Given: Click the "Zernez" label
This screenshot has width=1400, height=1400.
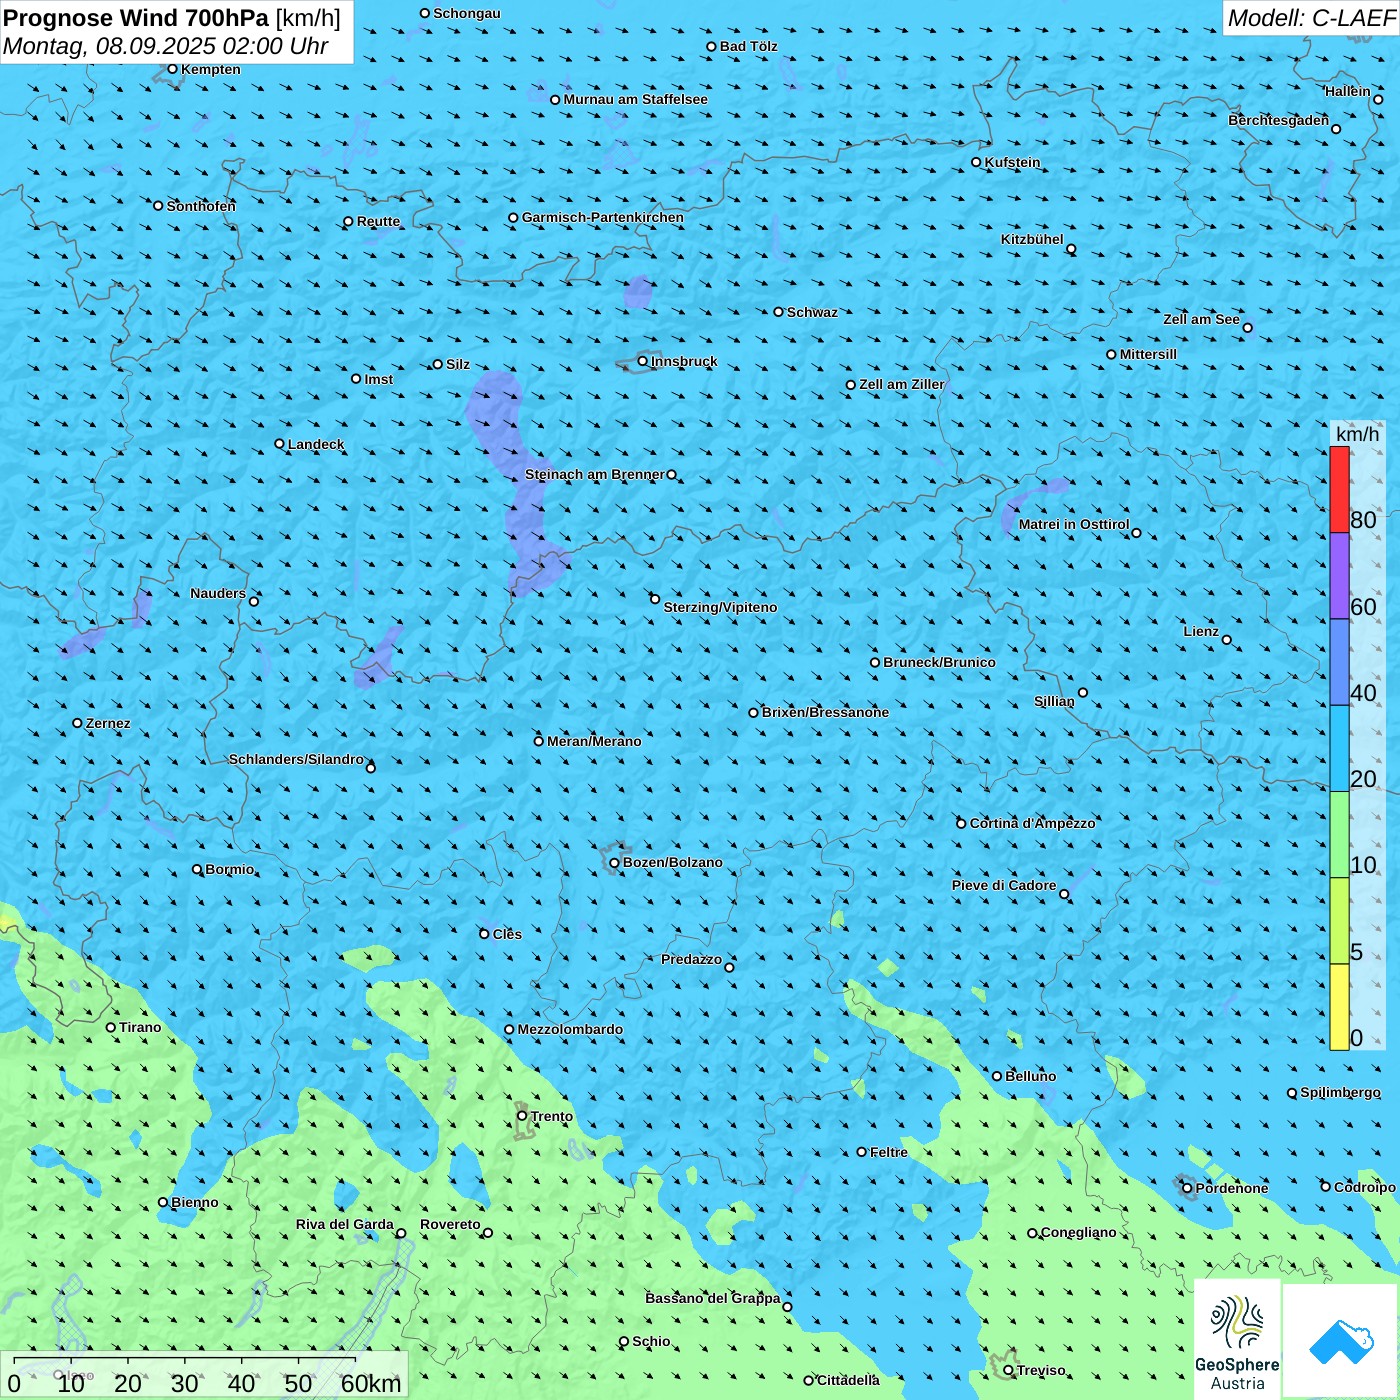Looking at the screenshot, I should point(108,723).
